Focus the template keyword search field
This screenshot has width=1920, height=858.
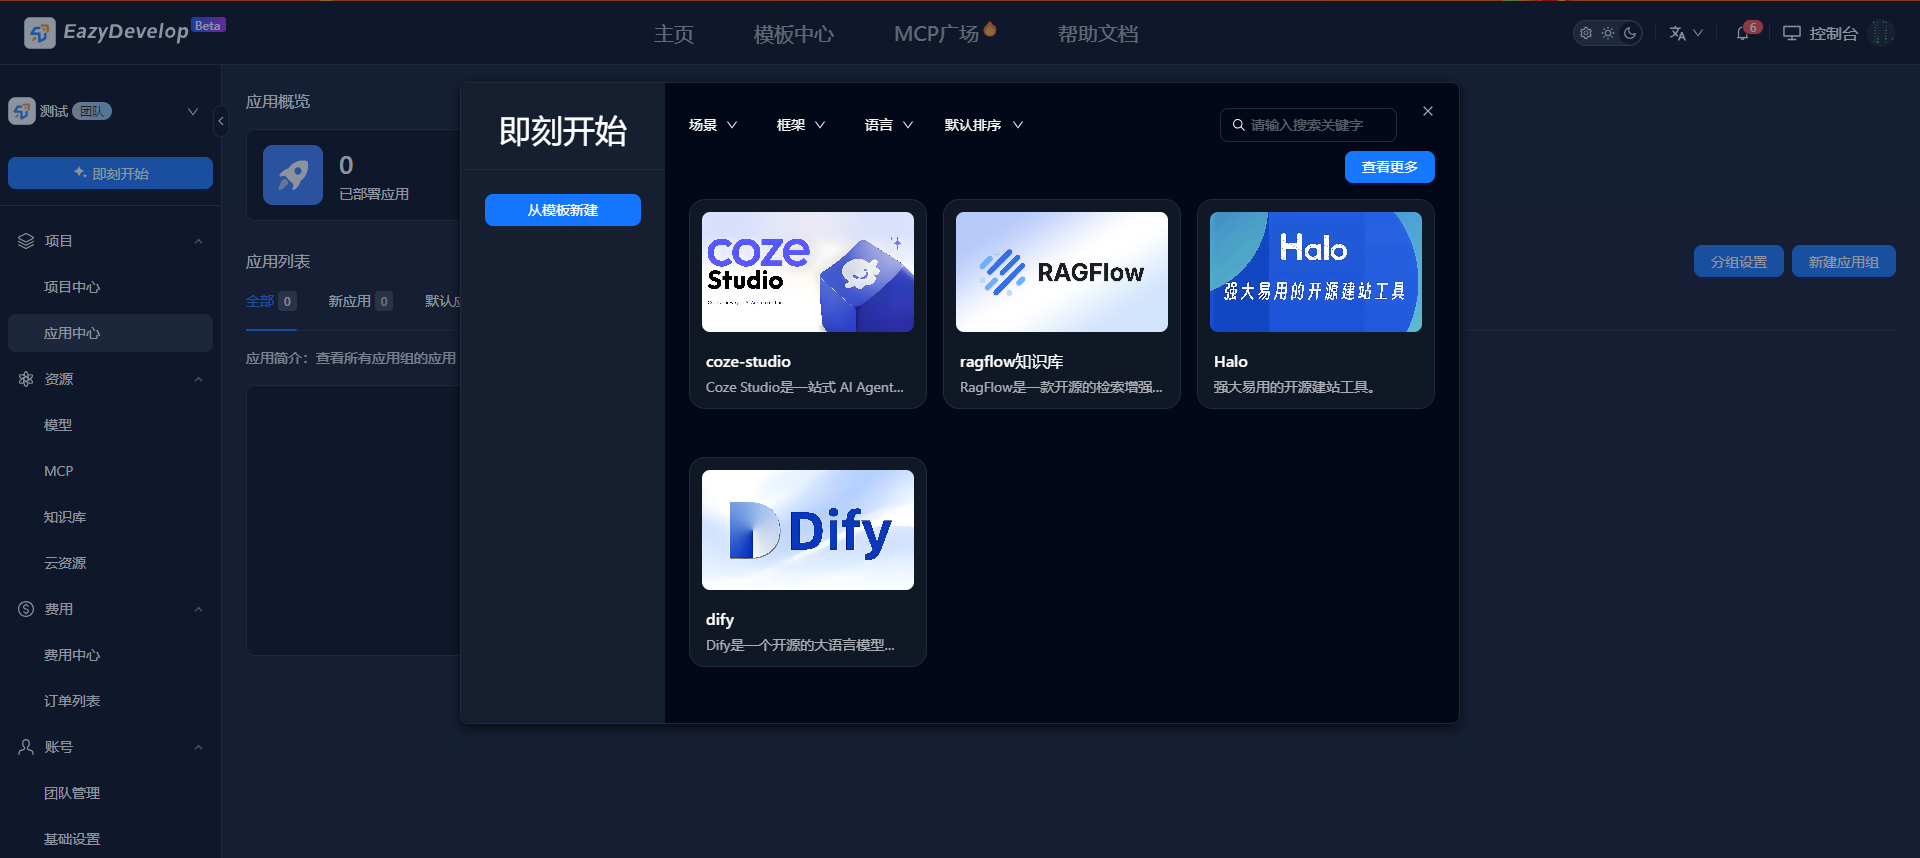pyautogui.click(x=1308, y=125)
